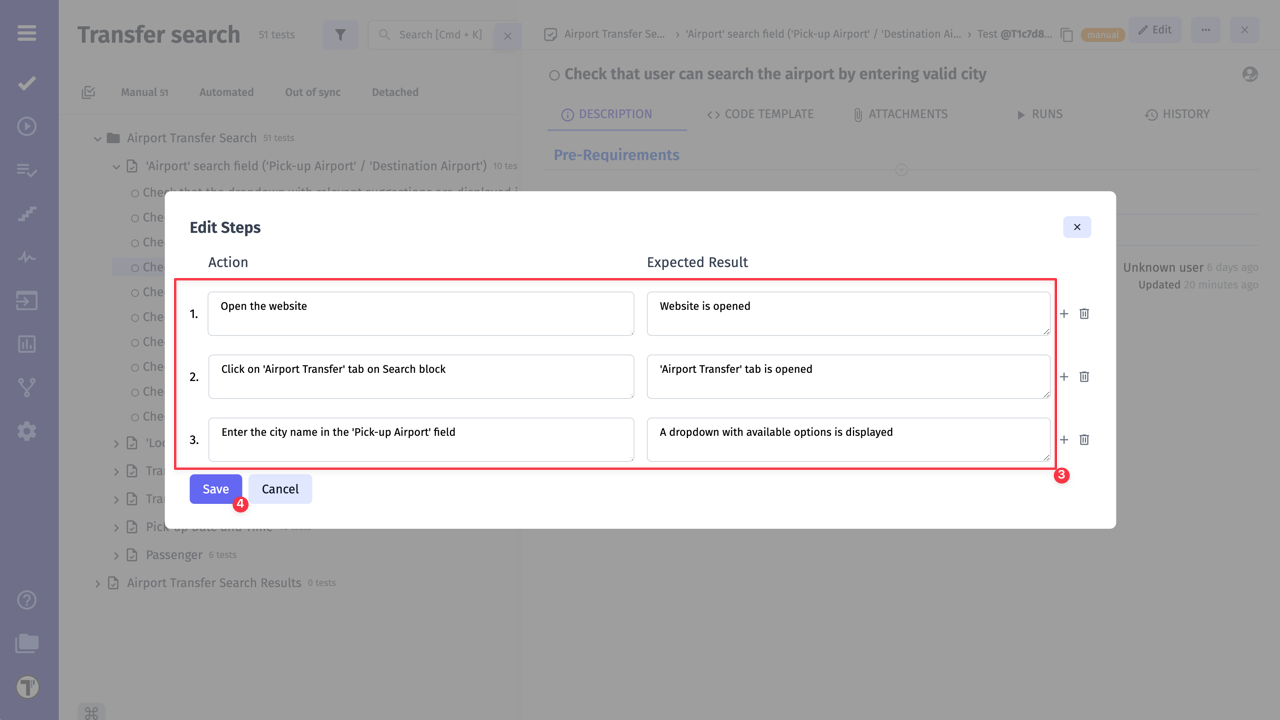
Task: Save the edited steps
Action: click(215, 489)
